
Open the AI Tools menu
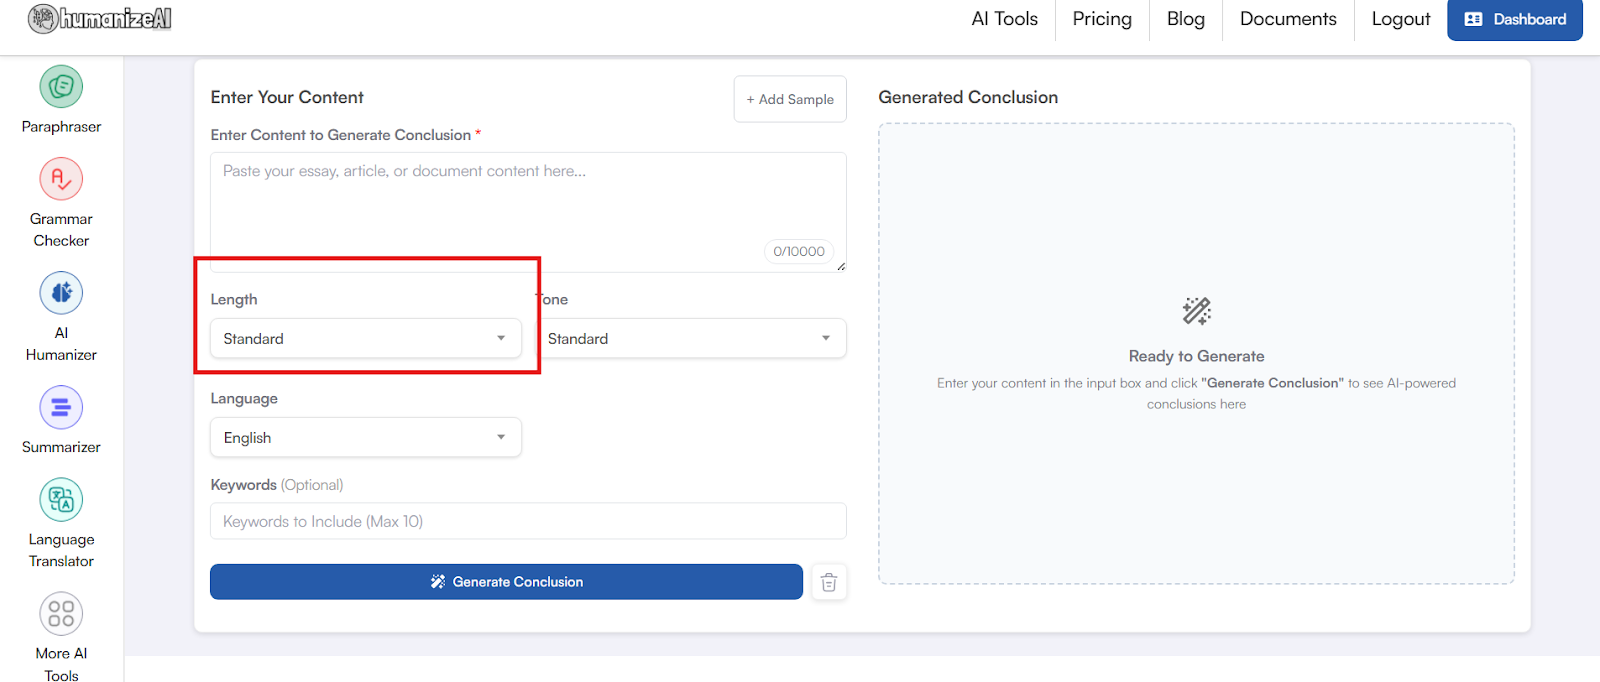[1004, 19]
